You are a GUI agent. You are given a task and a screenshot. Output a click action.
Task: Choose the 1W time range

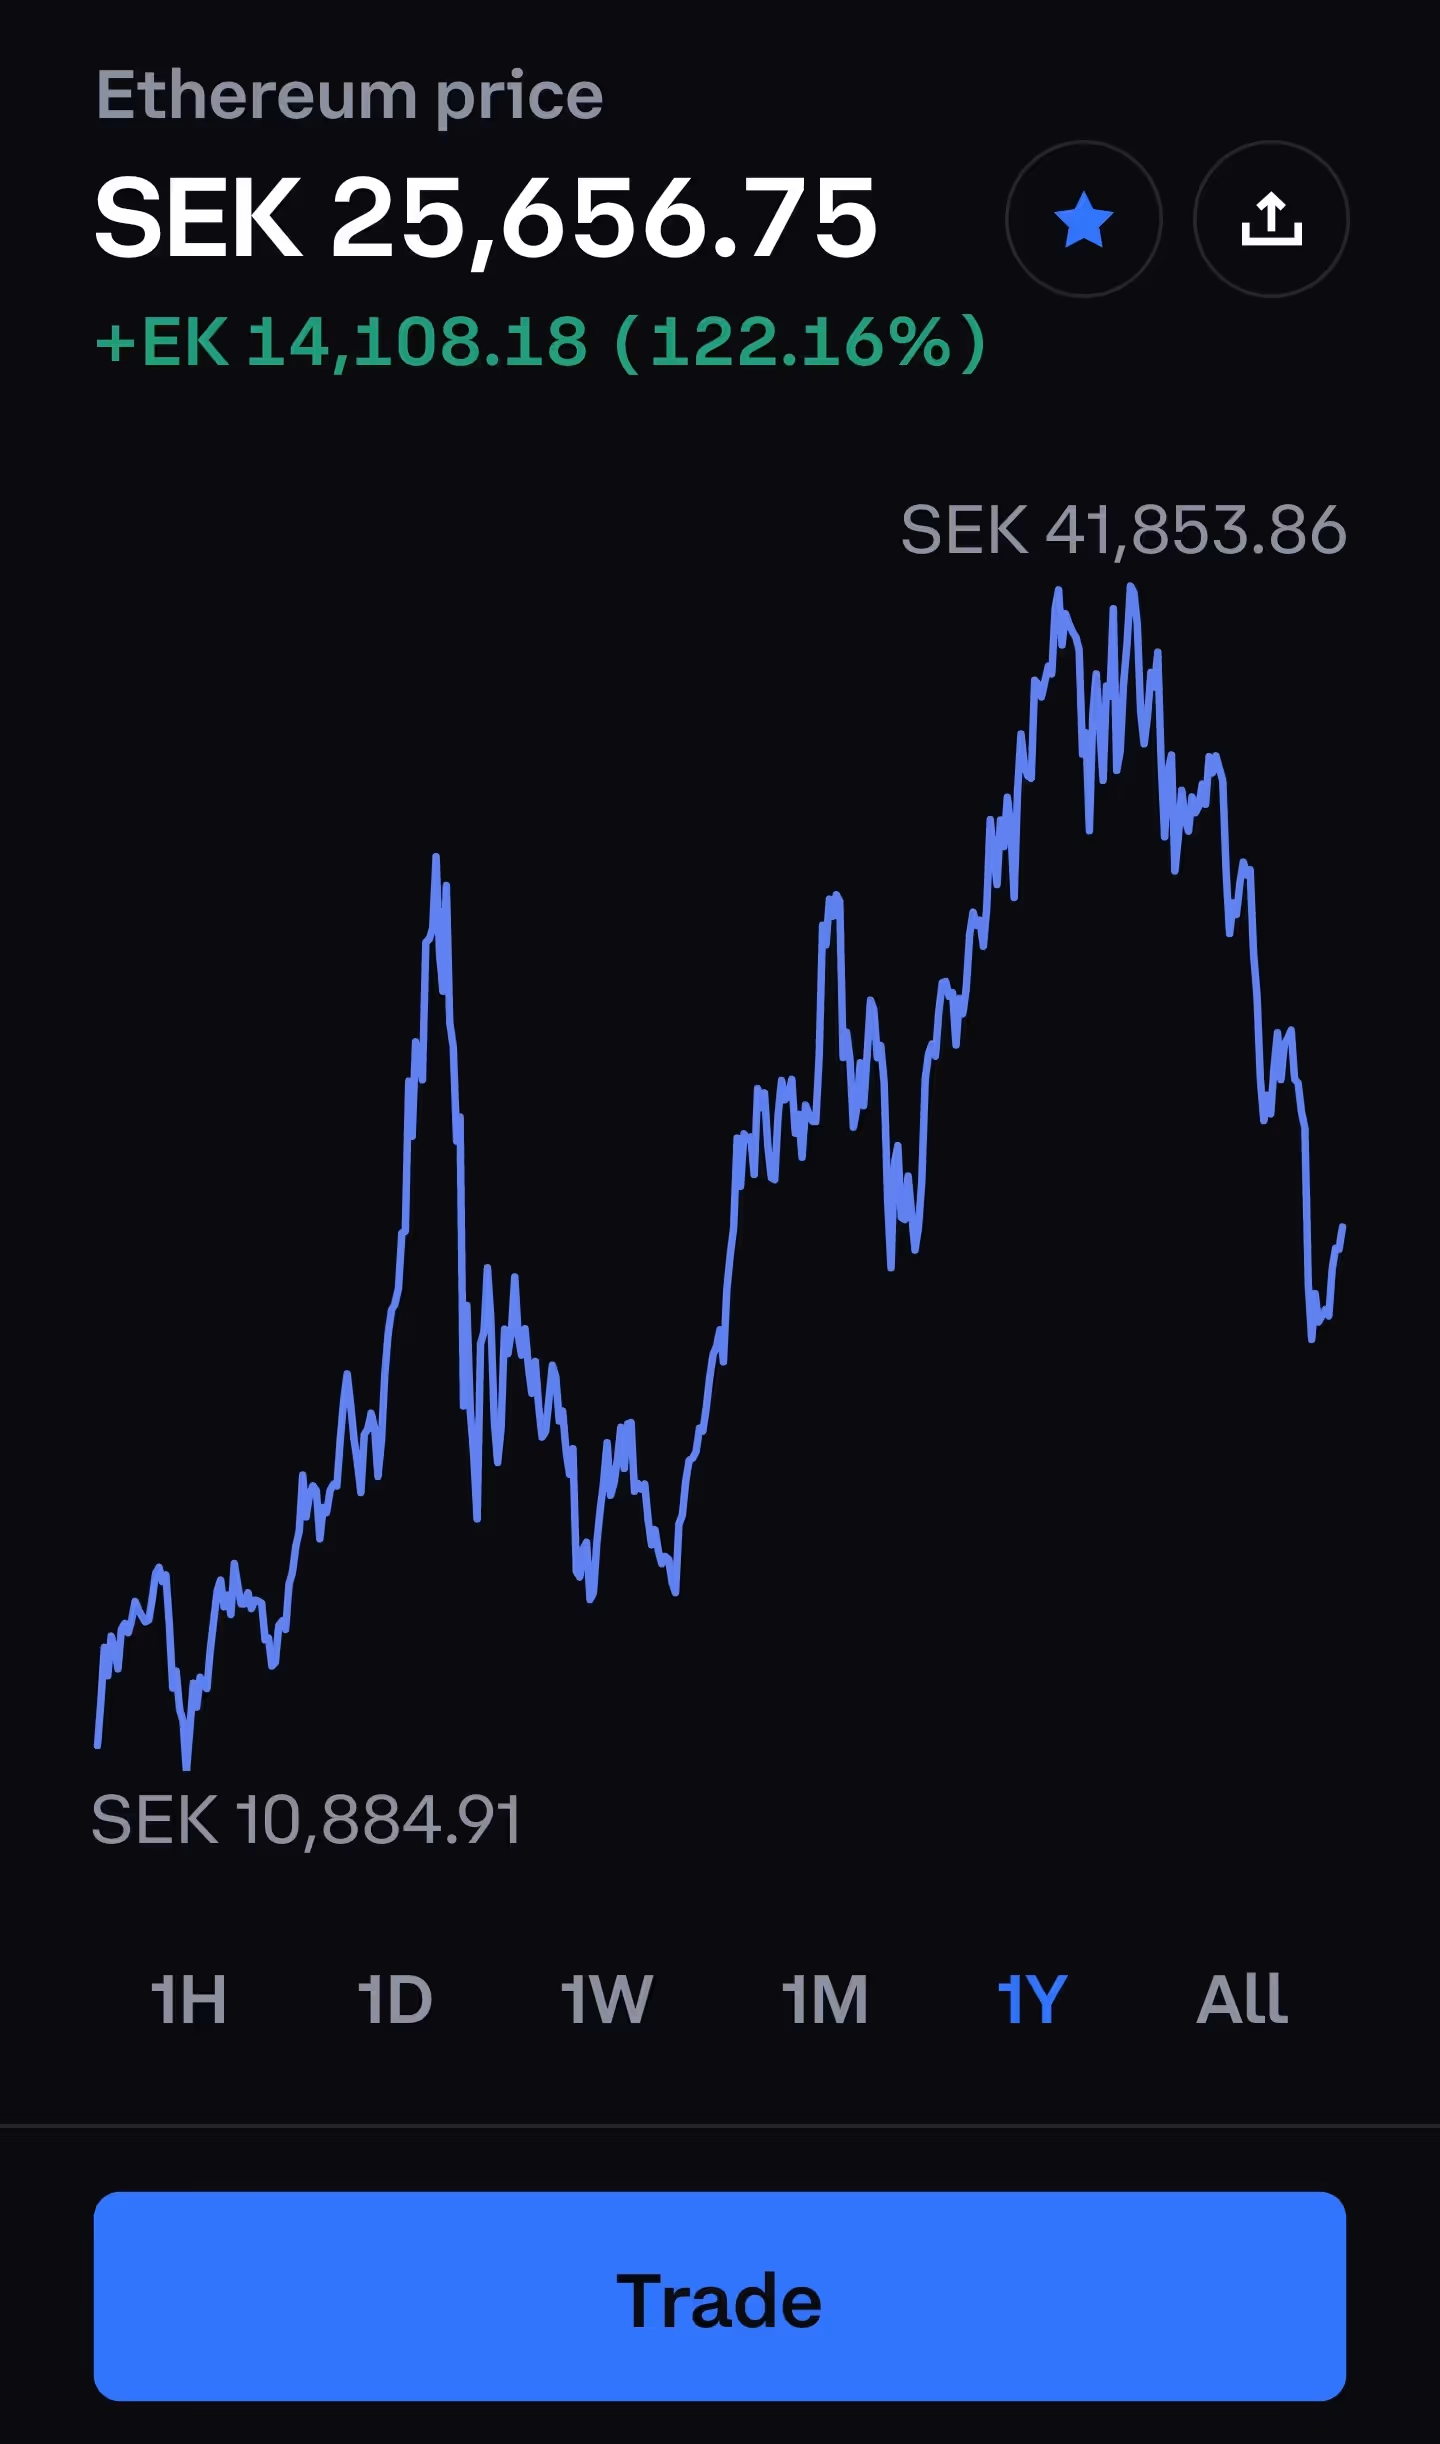tap(606, 2000)
